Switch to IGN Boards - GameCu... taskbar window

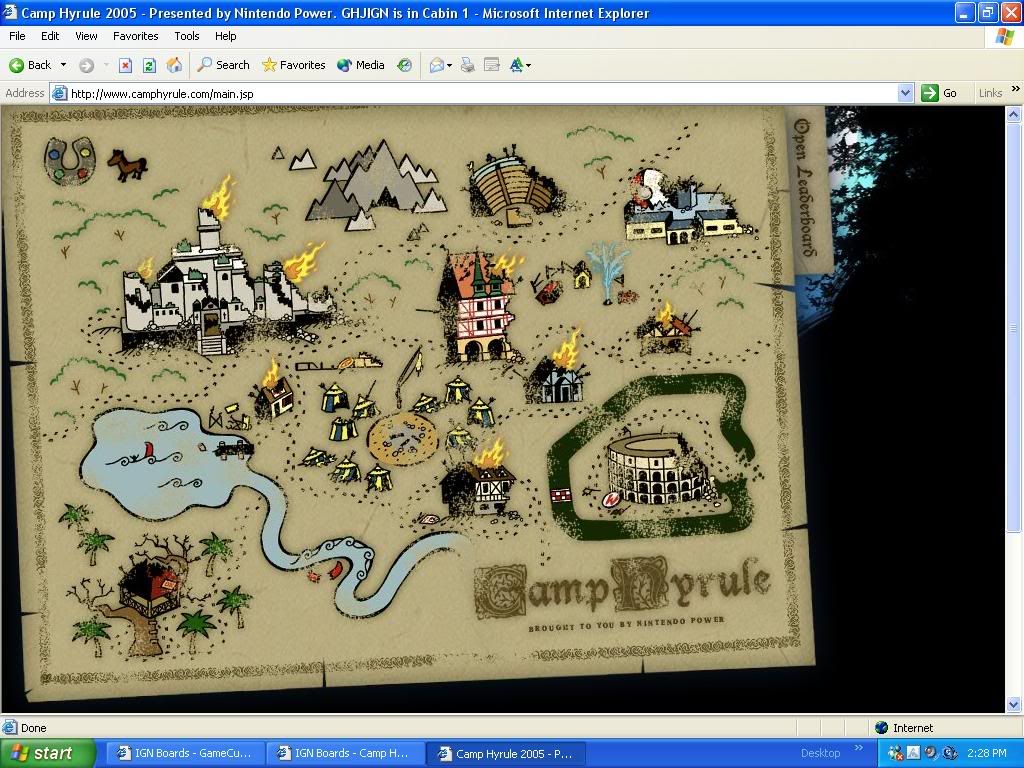(x=185, y=754)
